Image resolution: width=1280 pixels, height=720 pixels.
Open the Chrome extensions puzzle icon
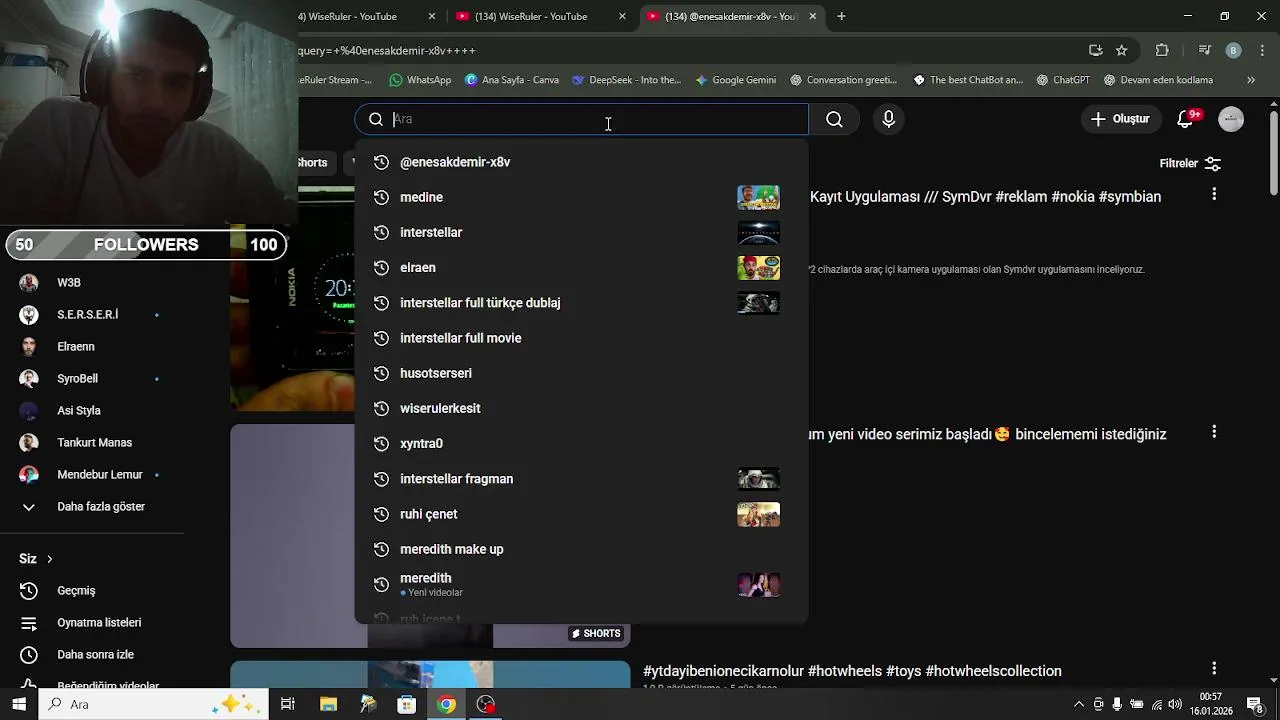(x=1162, y=50)
